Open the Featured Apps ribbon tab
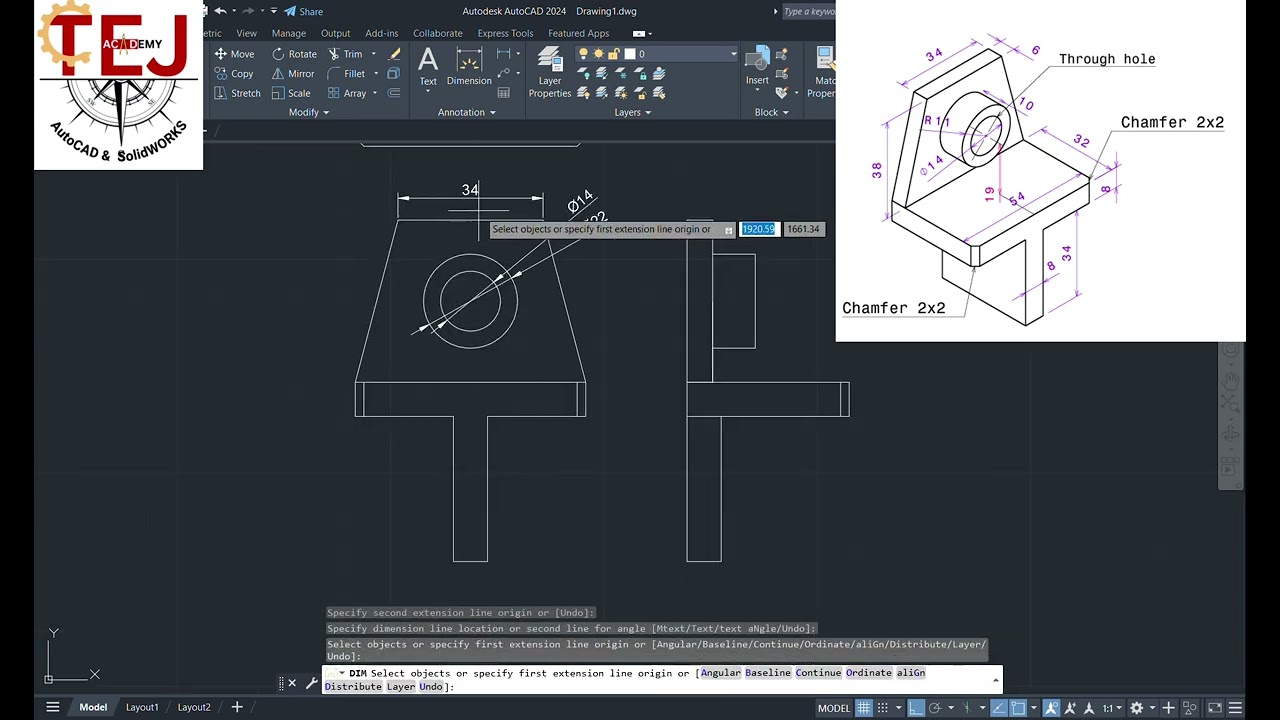This screenshot has height=720, width=1280. (578, 33)
